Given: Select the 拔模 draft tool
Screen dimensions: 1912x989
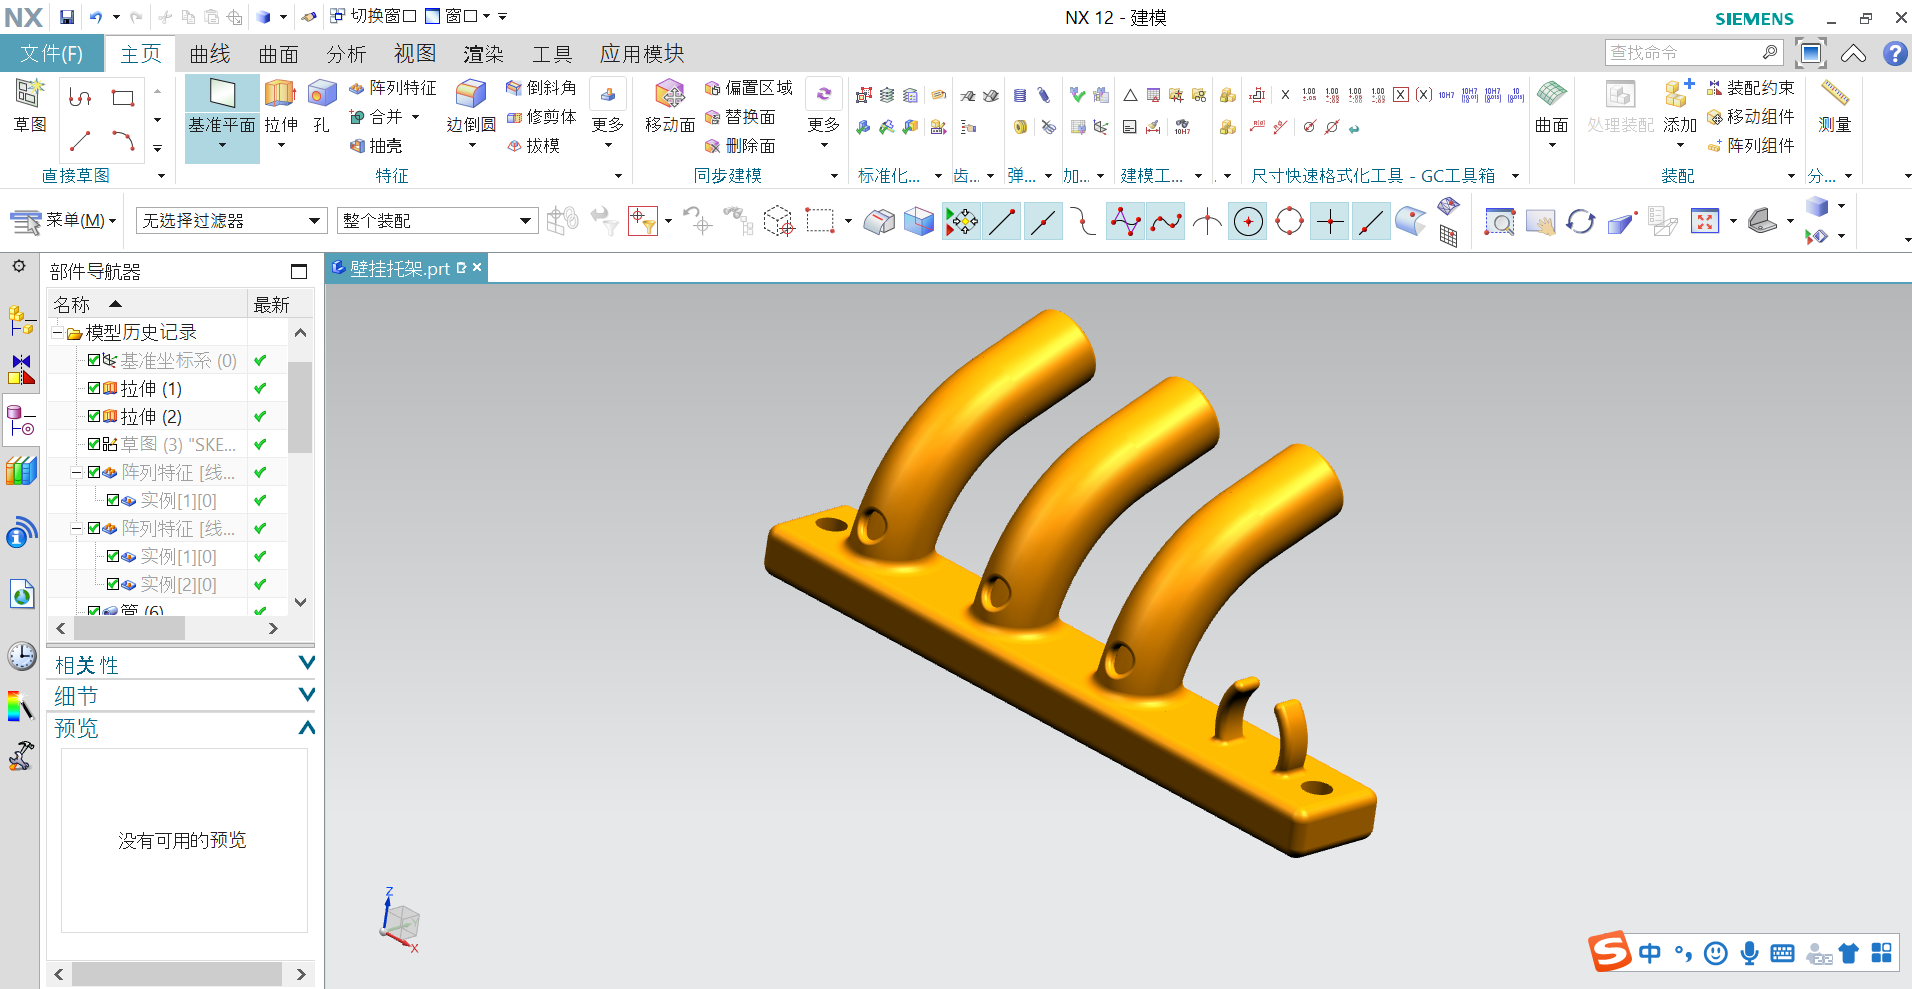Looking at the screenshot, I should [x=533, y=146].
